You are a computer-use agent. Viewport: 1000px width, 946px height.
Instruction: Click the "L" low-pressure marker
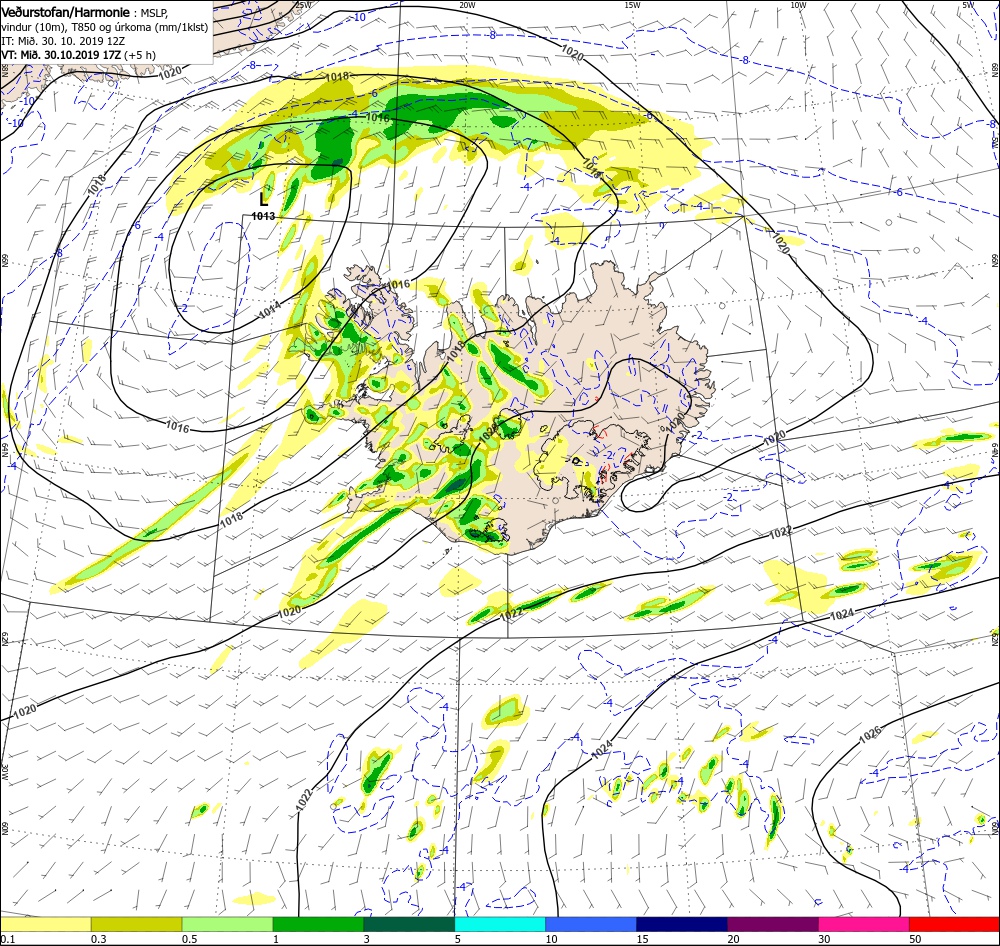pos(263,199)
